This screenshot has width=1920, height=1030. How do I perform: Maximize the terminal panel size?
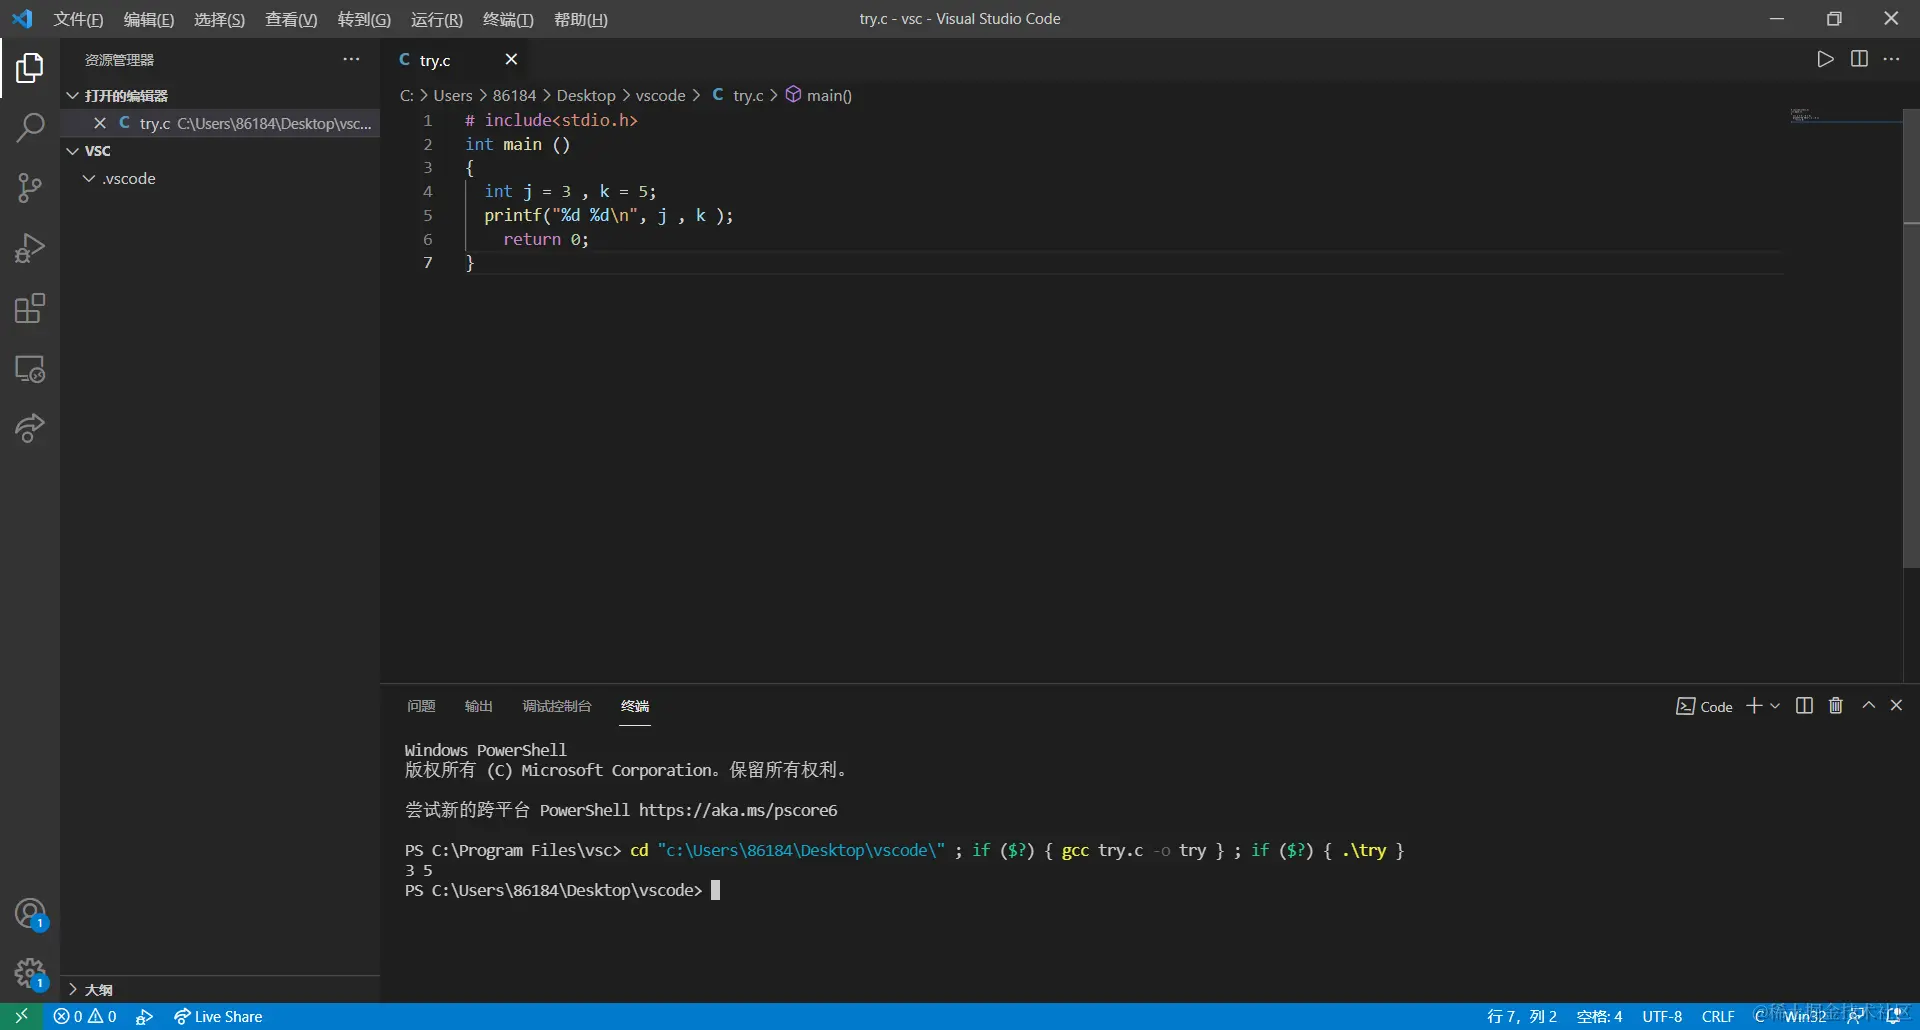pos(1868,706)
